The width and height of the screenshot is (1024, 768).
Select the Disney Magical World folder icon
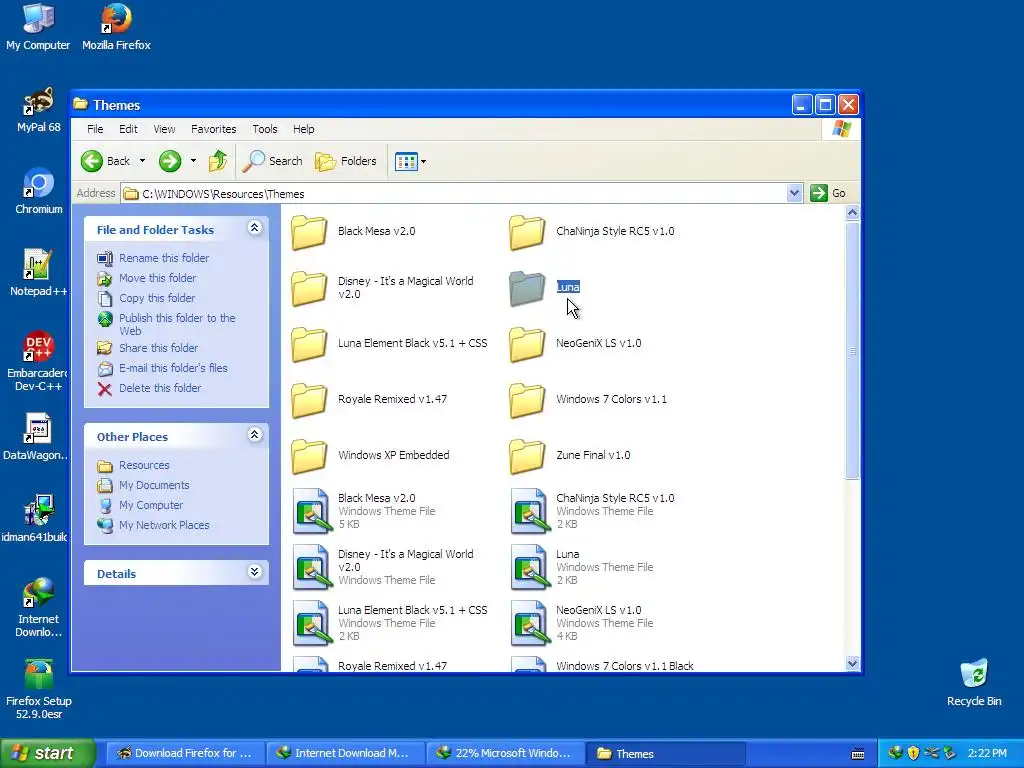coord(309,288)
